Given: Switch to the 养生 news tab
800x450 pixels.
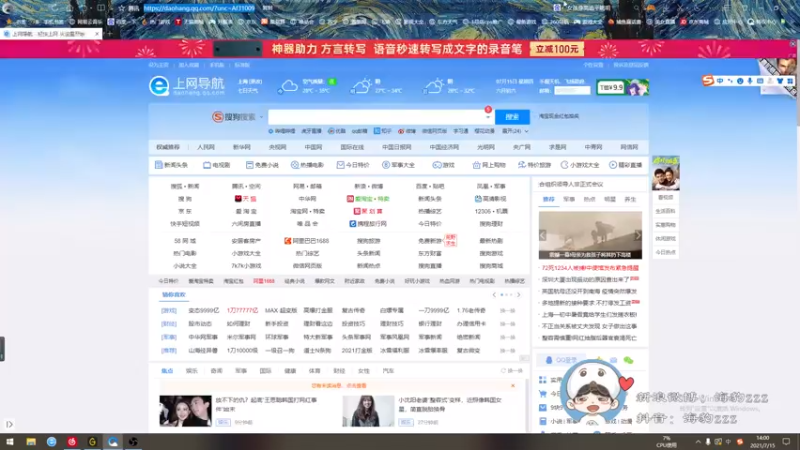Looking at the screenshot, I should [630, 199].
